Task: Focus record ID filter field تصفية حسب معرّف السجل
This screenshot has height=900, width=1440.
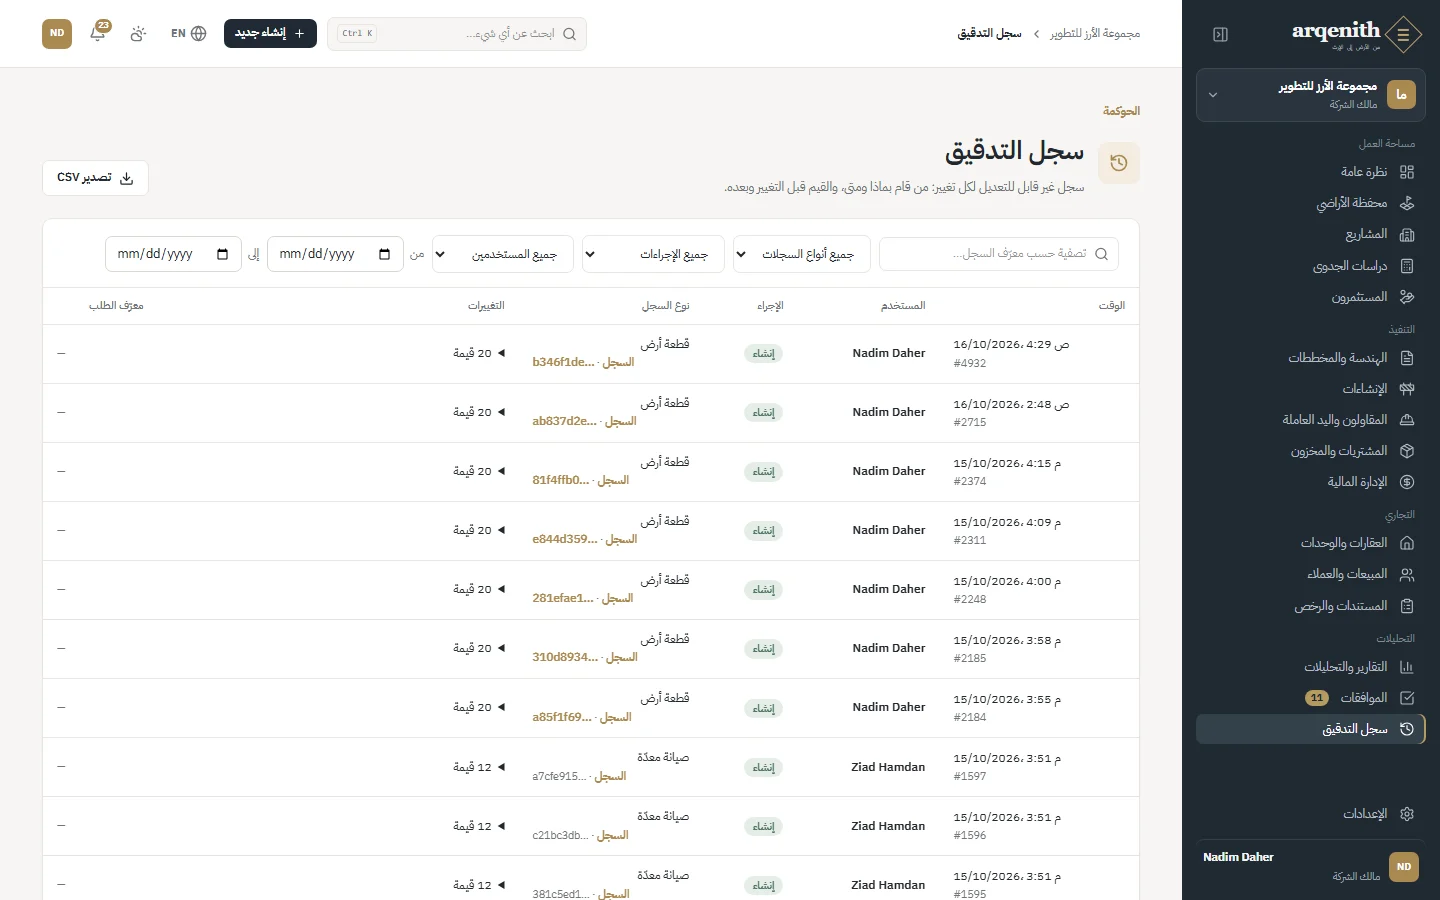Action: click(999, 254)
